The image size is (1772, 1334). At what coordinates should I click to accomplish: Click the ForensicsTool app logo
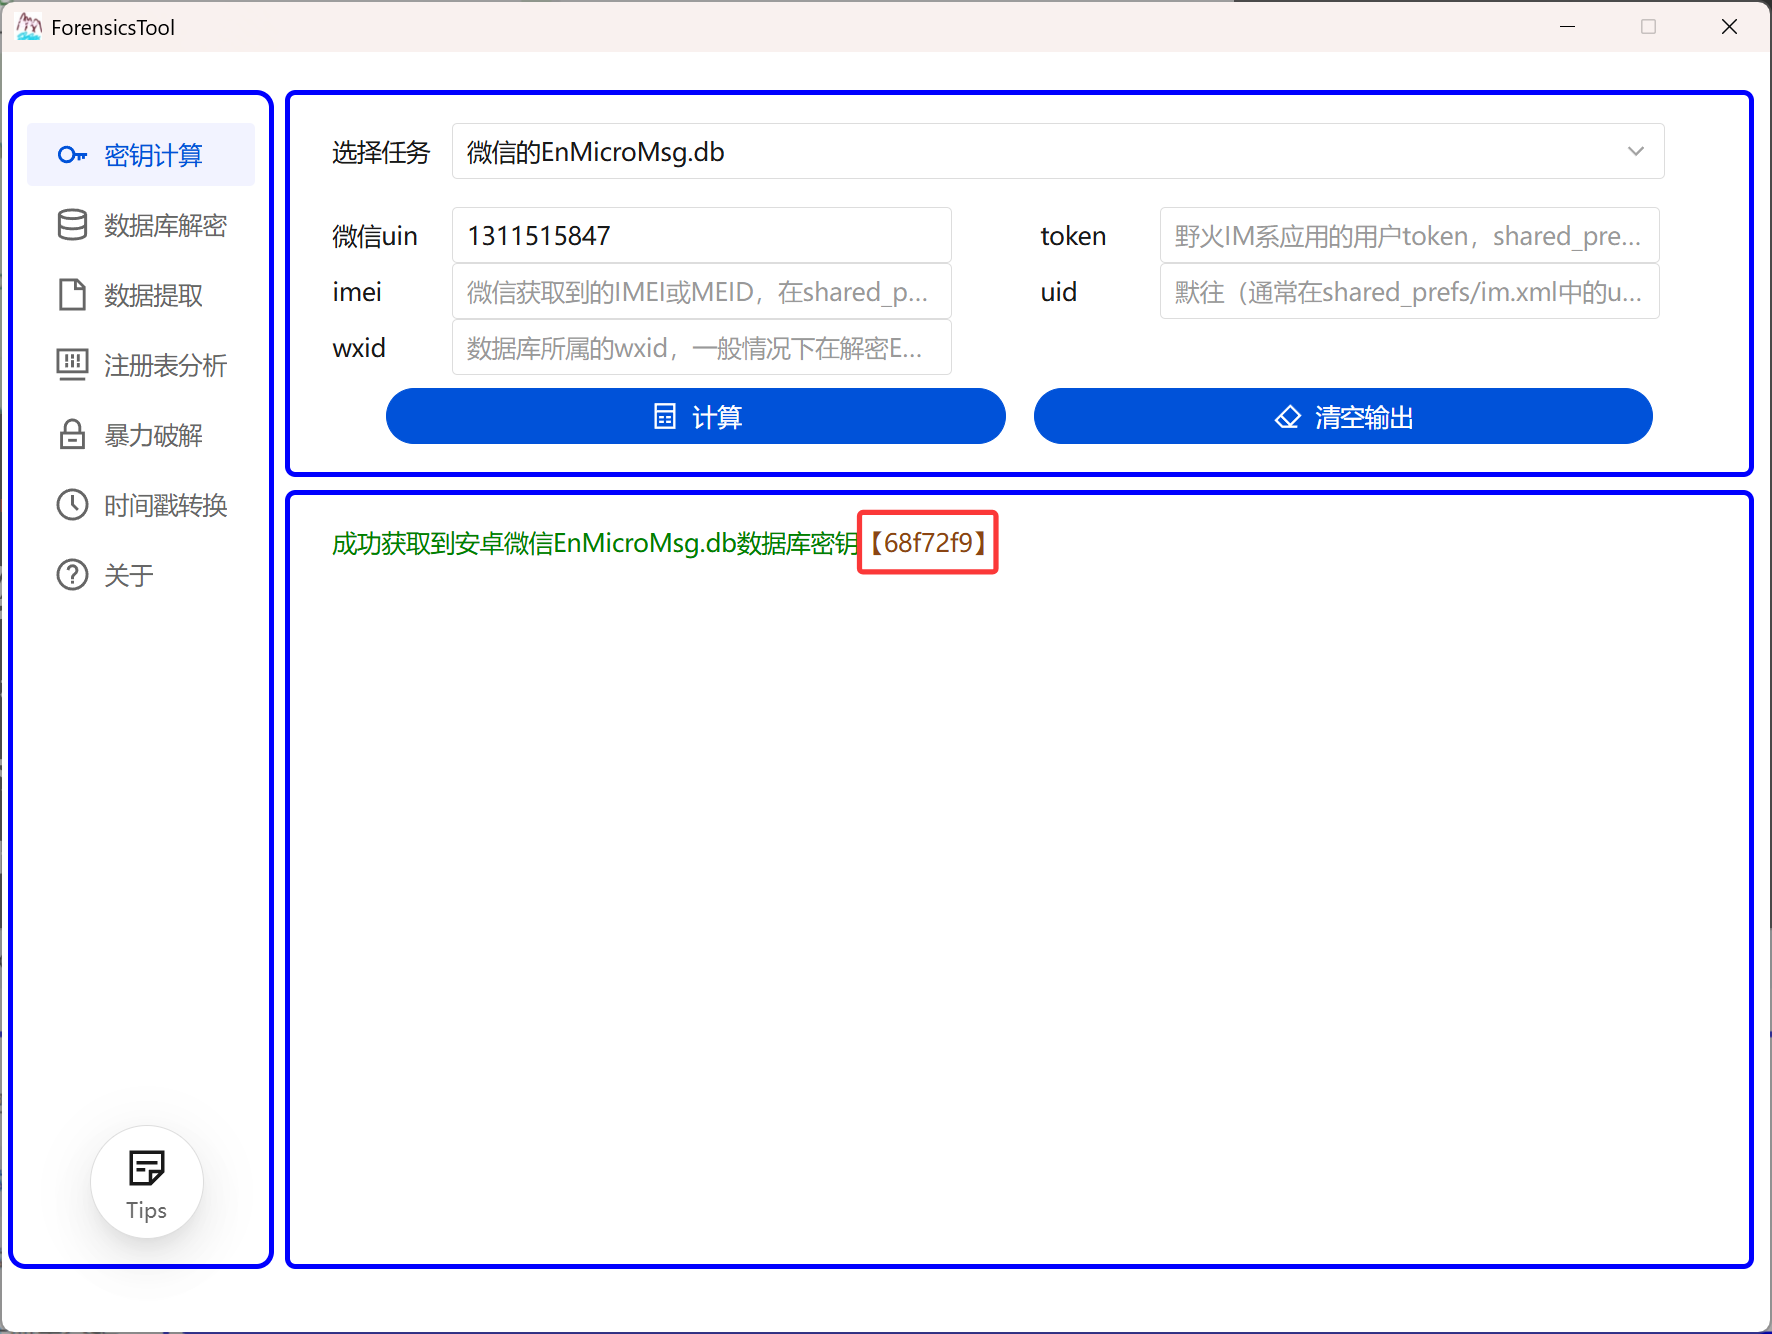(x=29, y=27)
